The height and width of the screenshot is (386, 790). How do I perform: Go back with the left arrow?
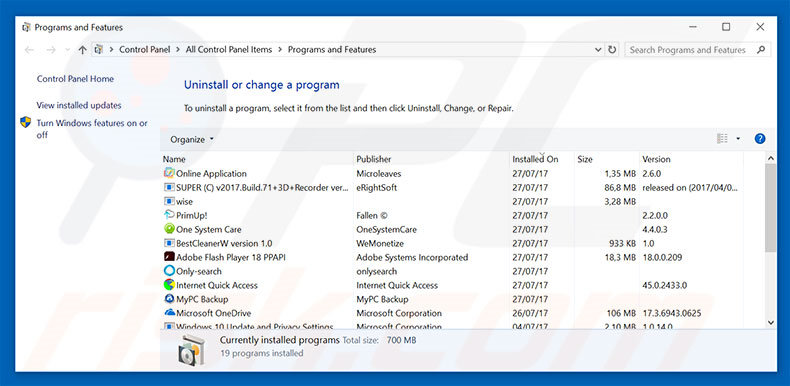pos(29,49)
